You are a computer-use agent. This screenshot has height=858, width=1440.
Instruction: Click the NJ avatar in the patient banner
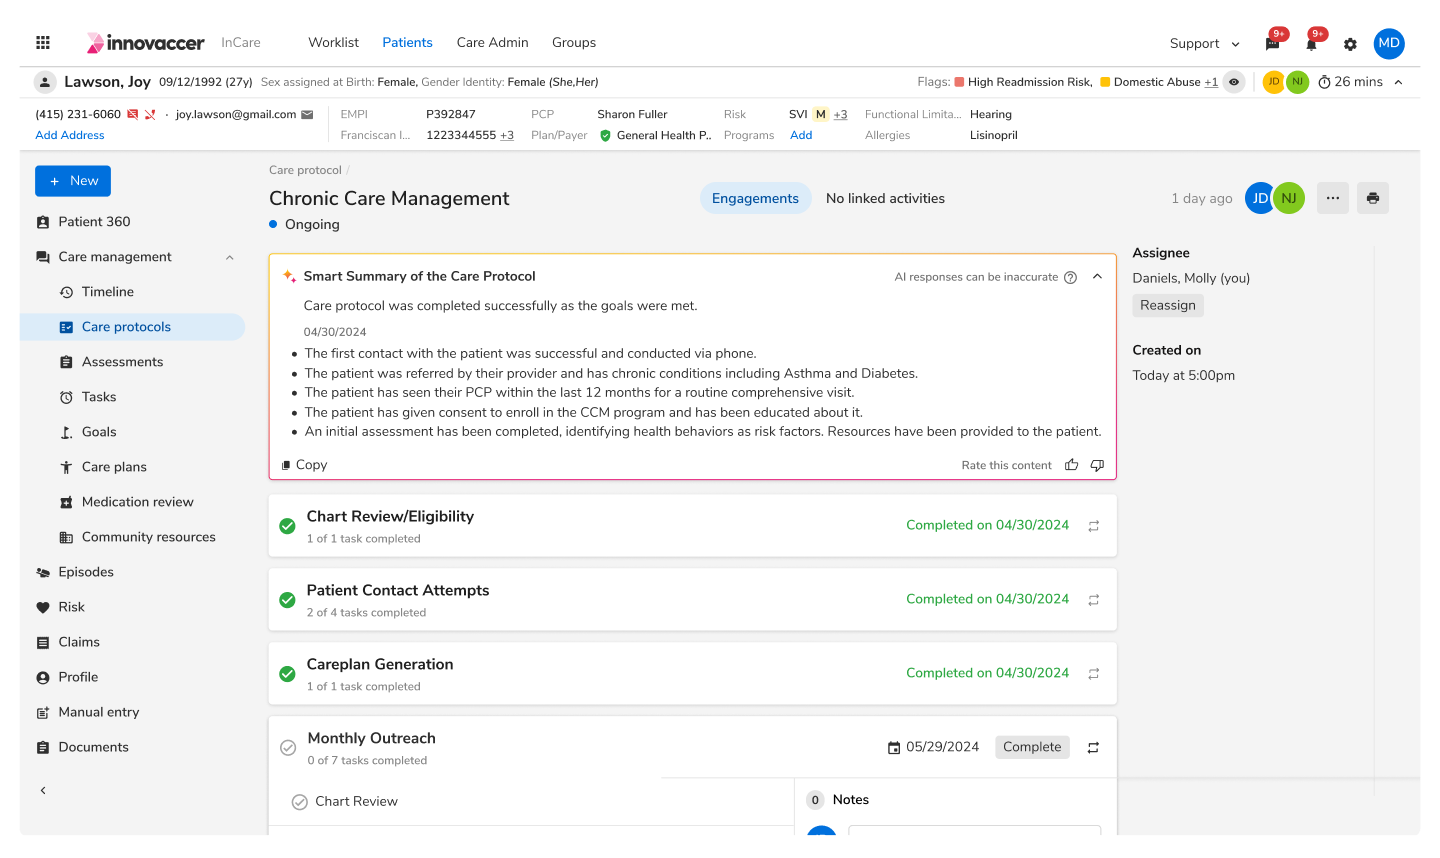coord(1297,82)
